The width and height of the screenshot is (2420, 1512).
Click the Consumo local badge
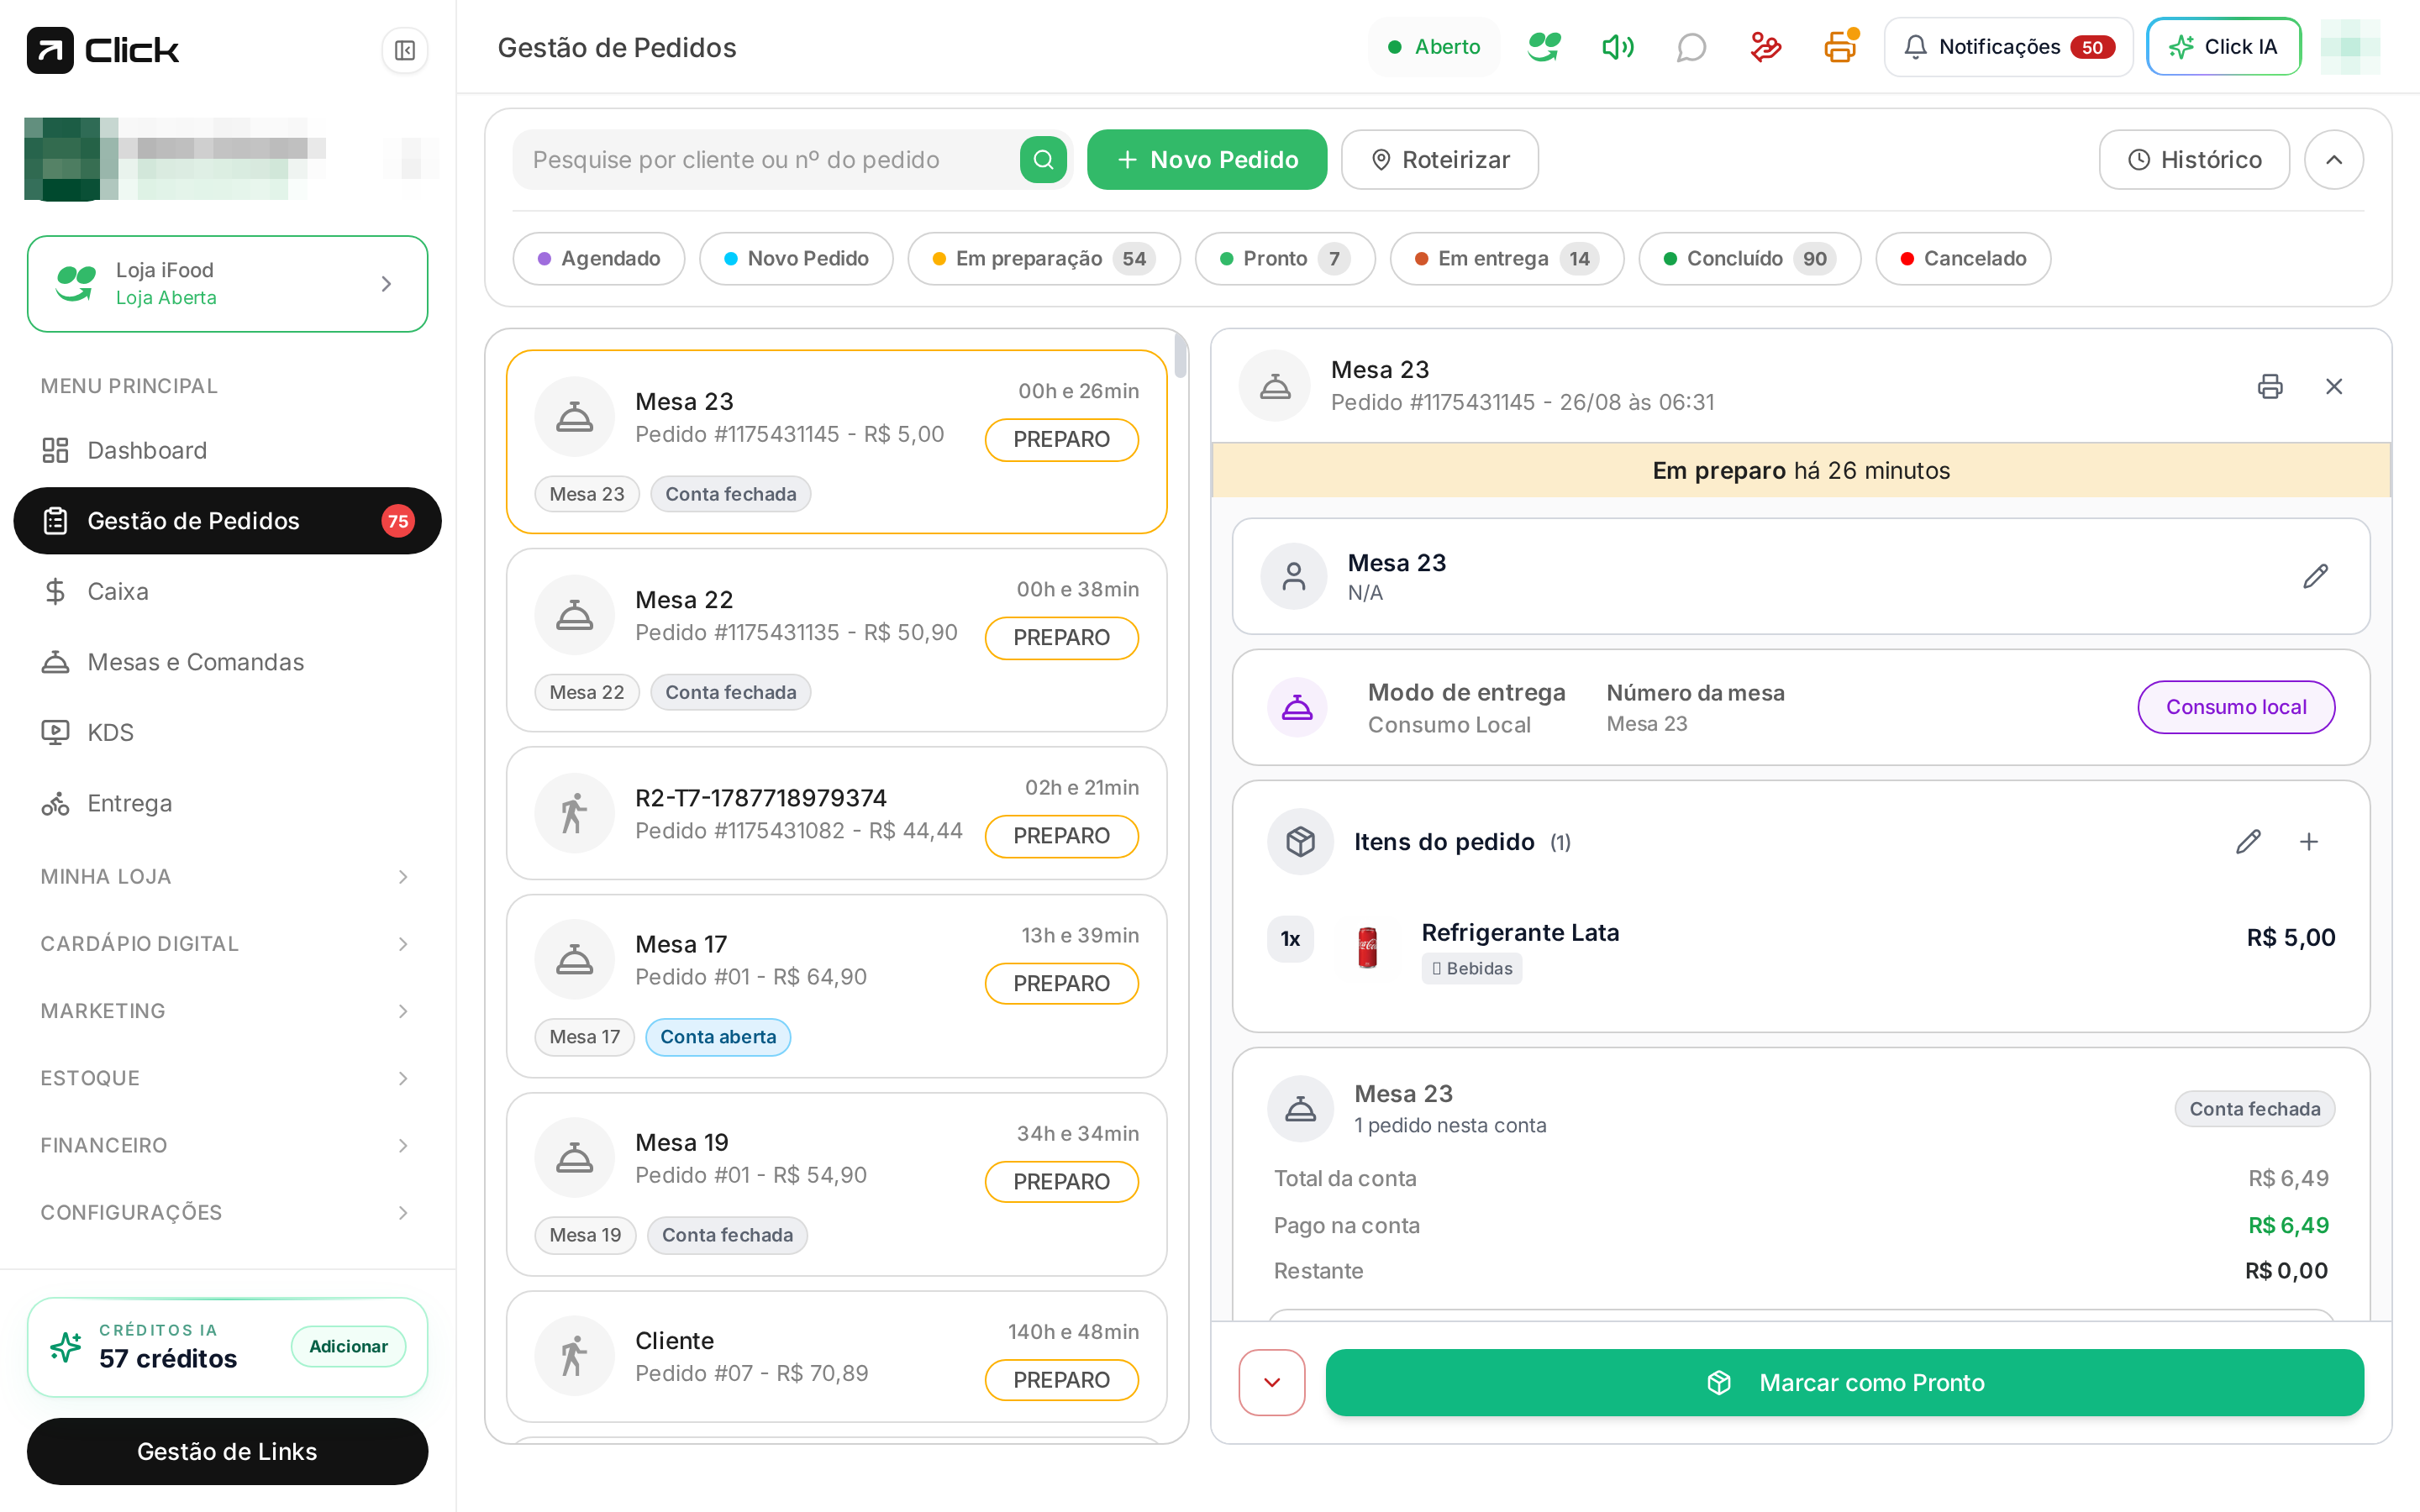[2236, 707]
